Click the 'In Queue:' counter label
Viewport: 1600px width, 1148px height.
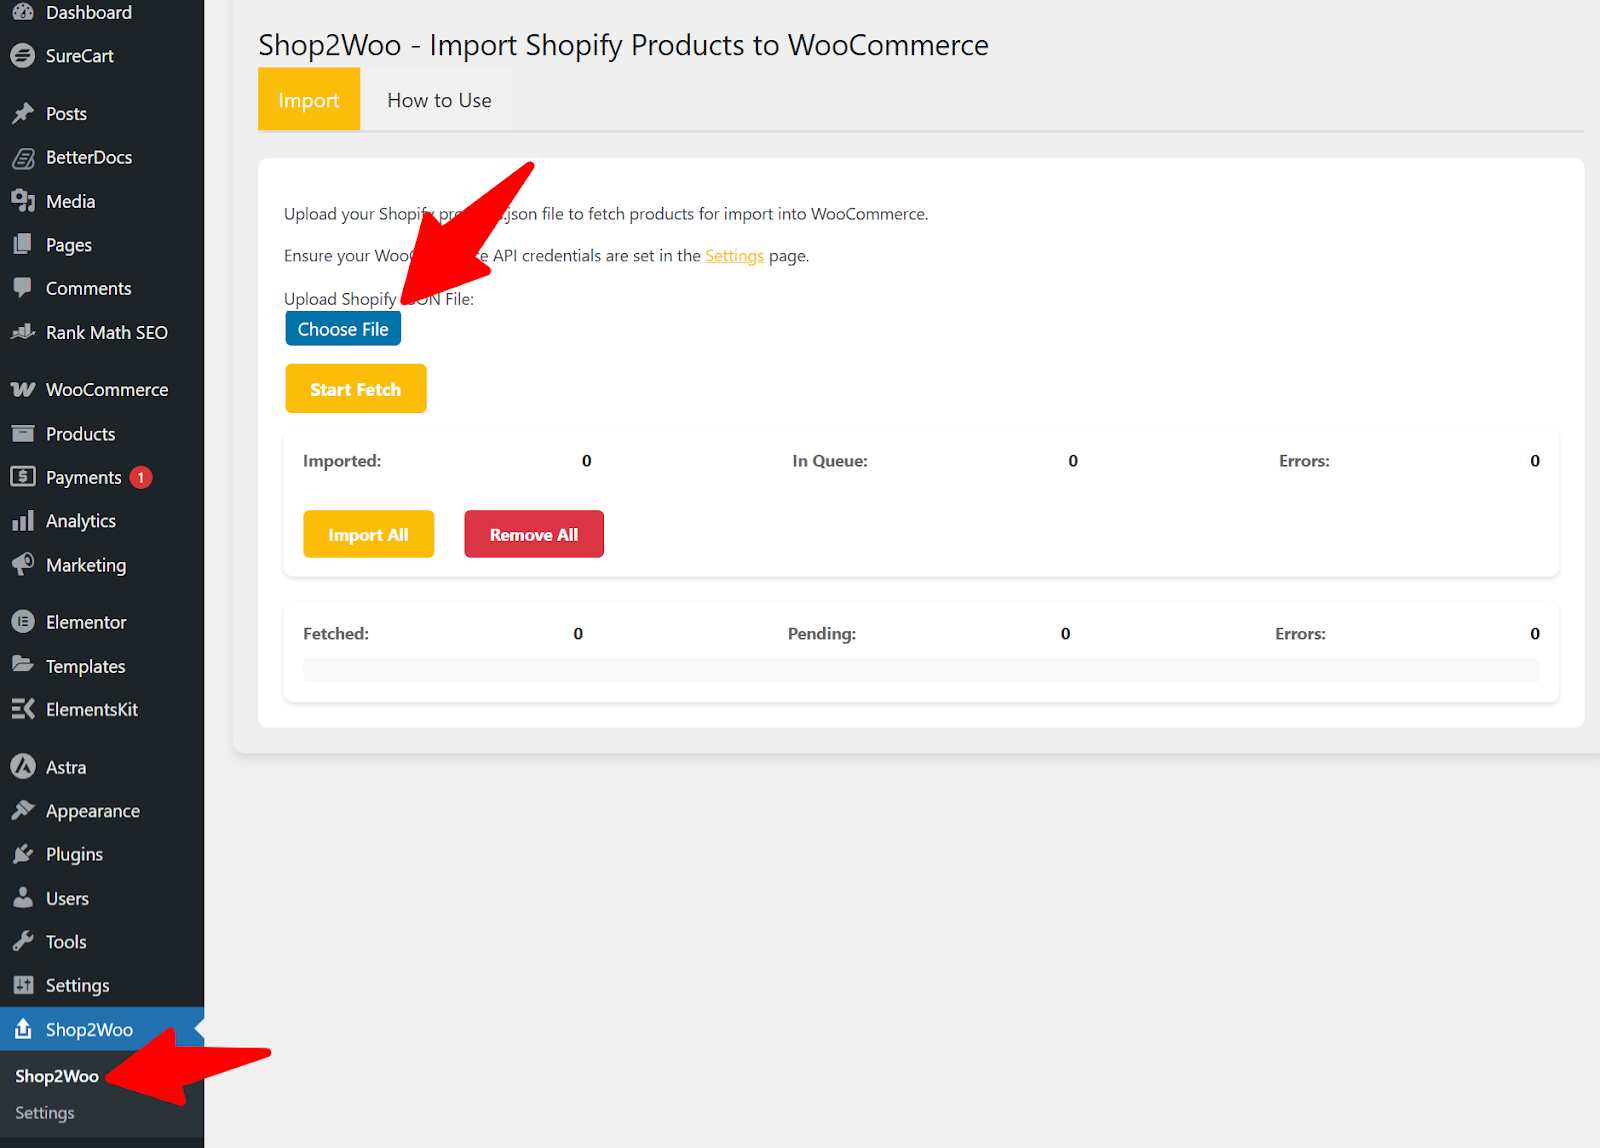pyautogui.click(x=830, y=461)
